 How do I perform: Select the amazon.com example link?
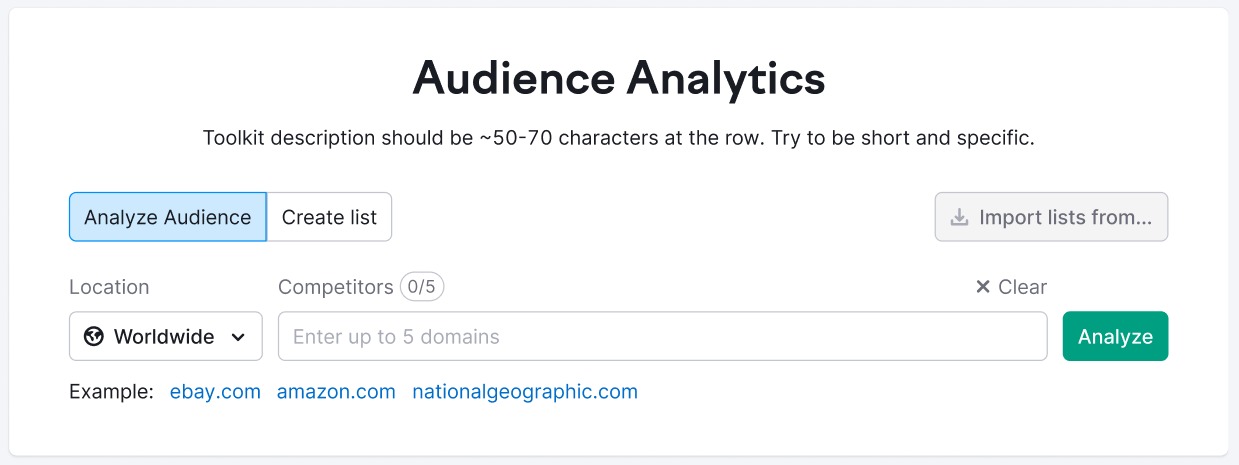(x=336, y=392)
